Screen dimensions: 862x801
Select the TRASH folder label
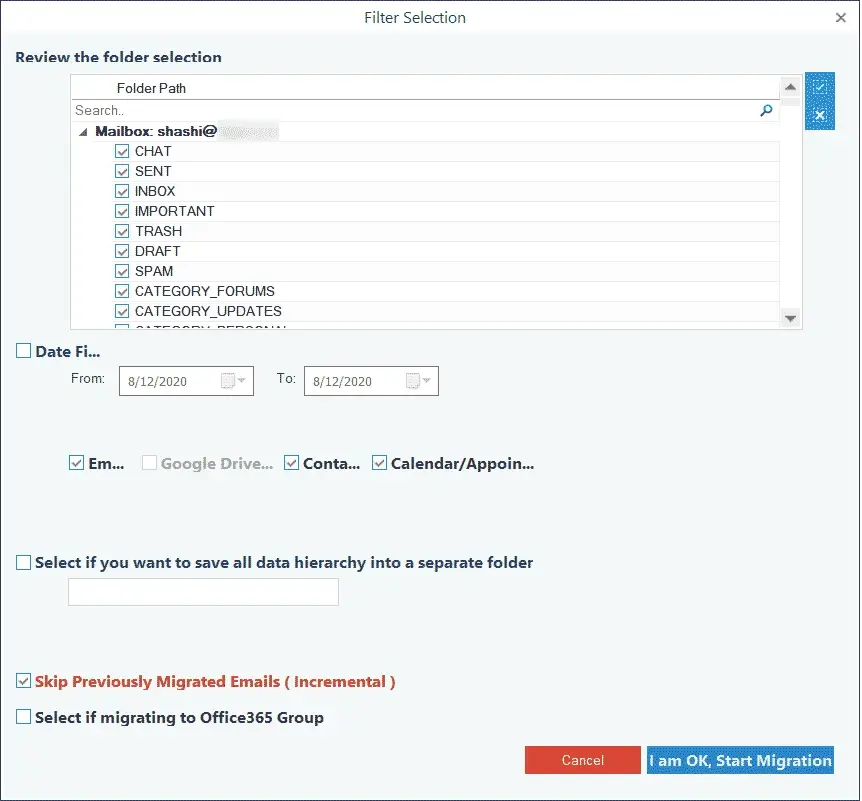[x=158, y=231]
